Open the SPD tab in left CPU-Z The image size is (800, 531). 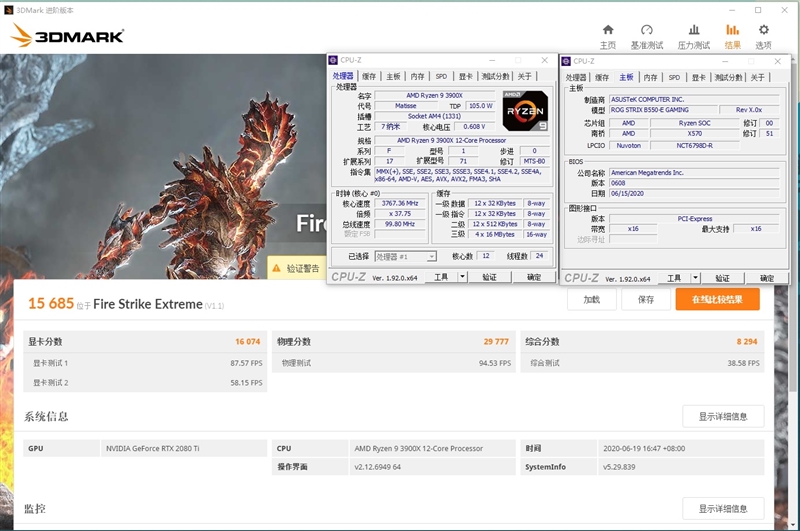tap(441, 77)
